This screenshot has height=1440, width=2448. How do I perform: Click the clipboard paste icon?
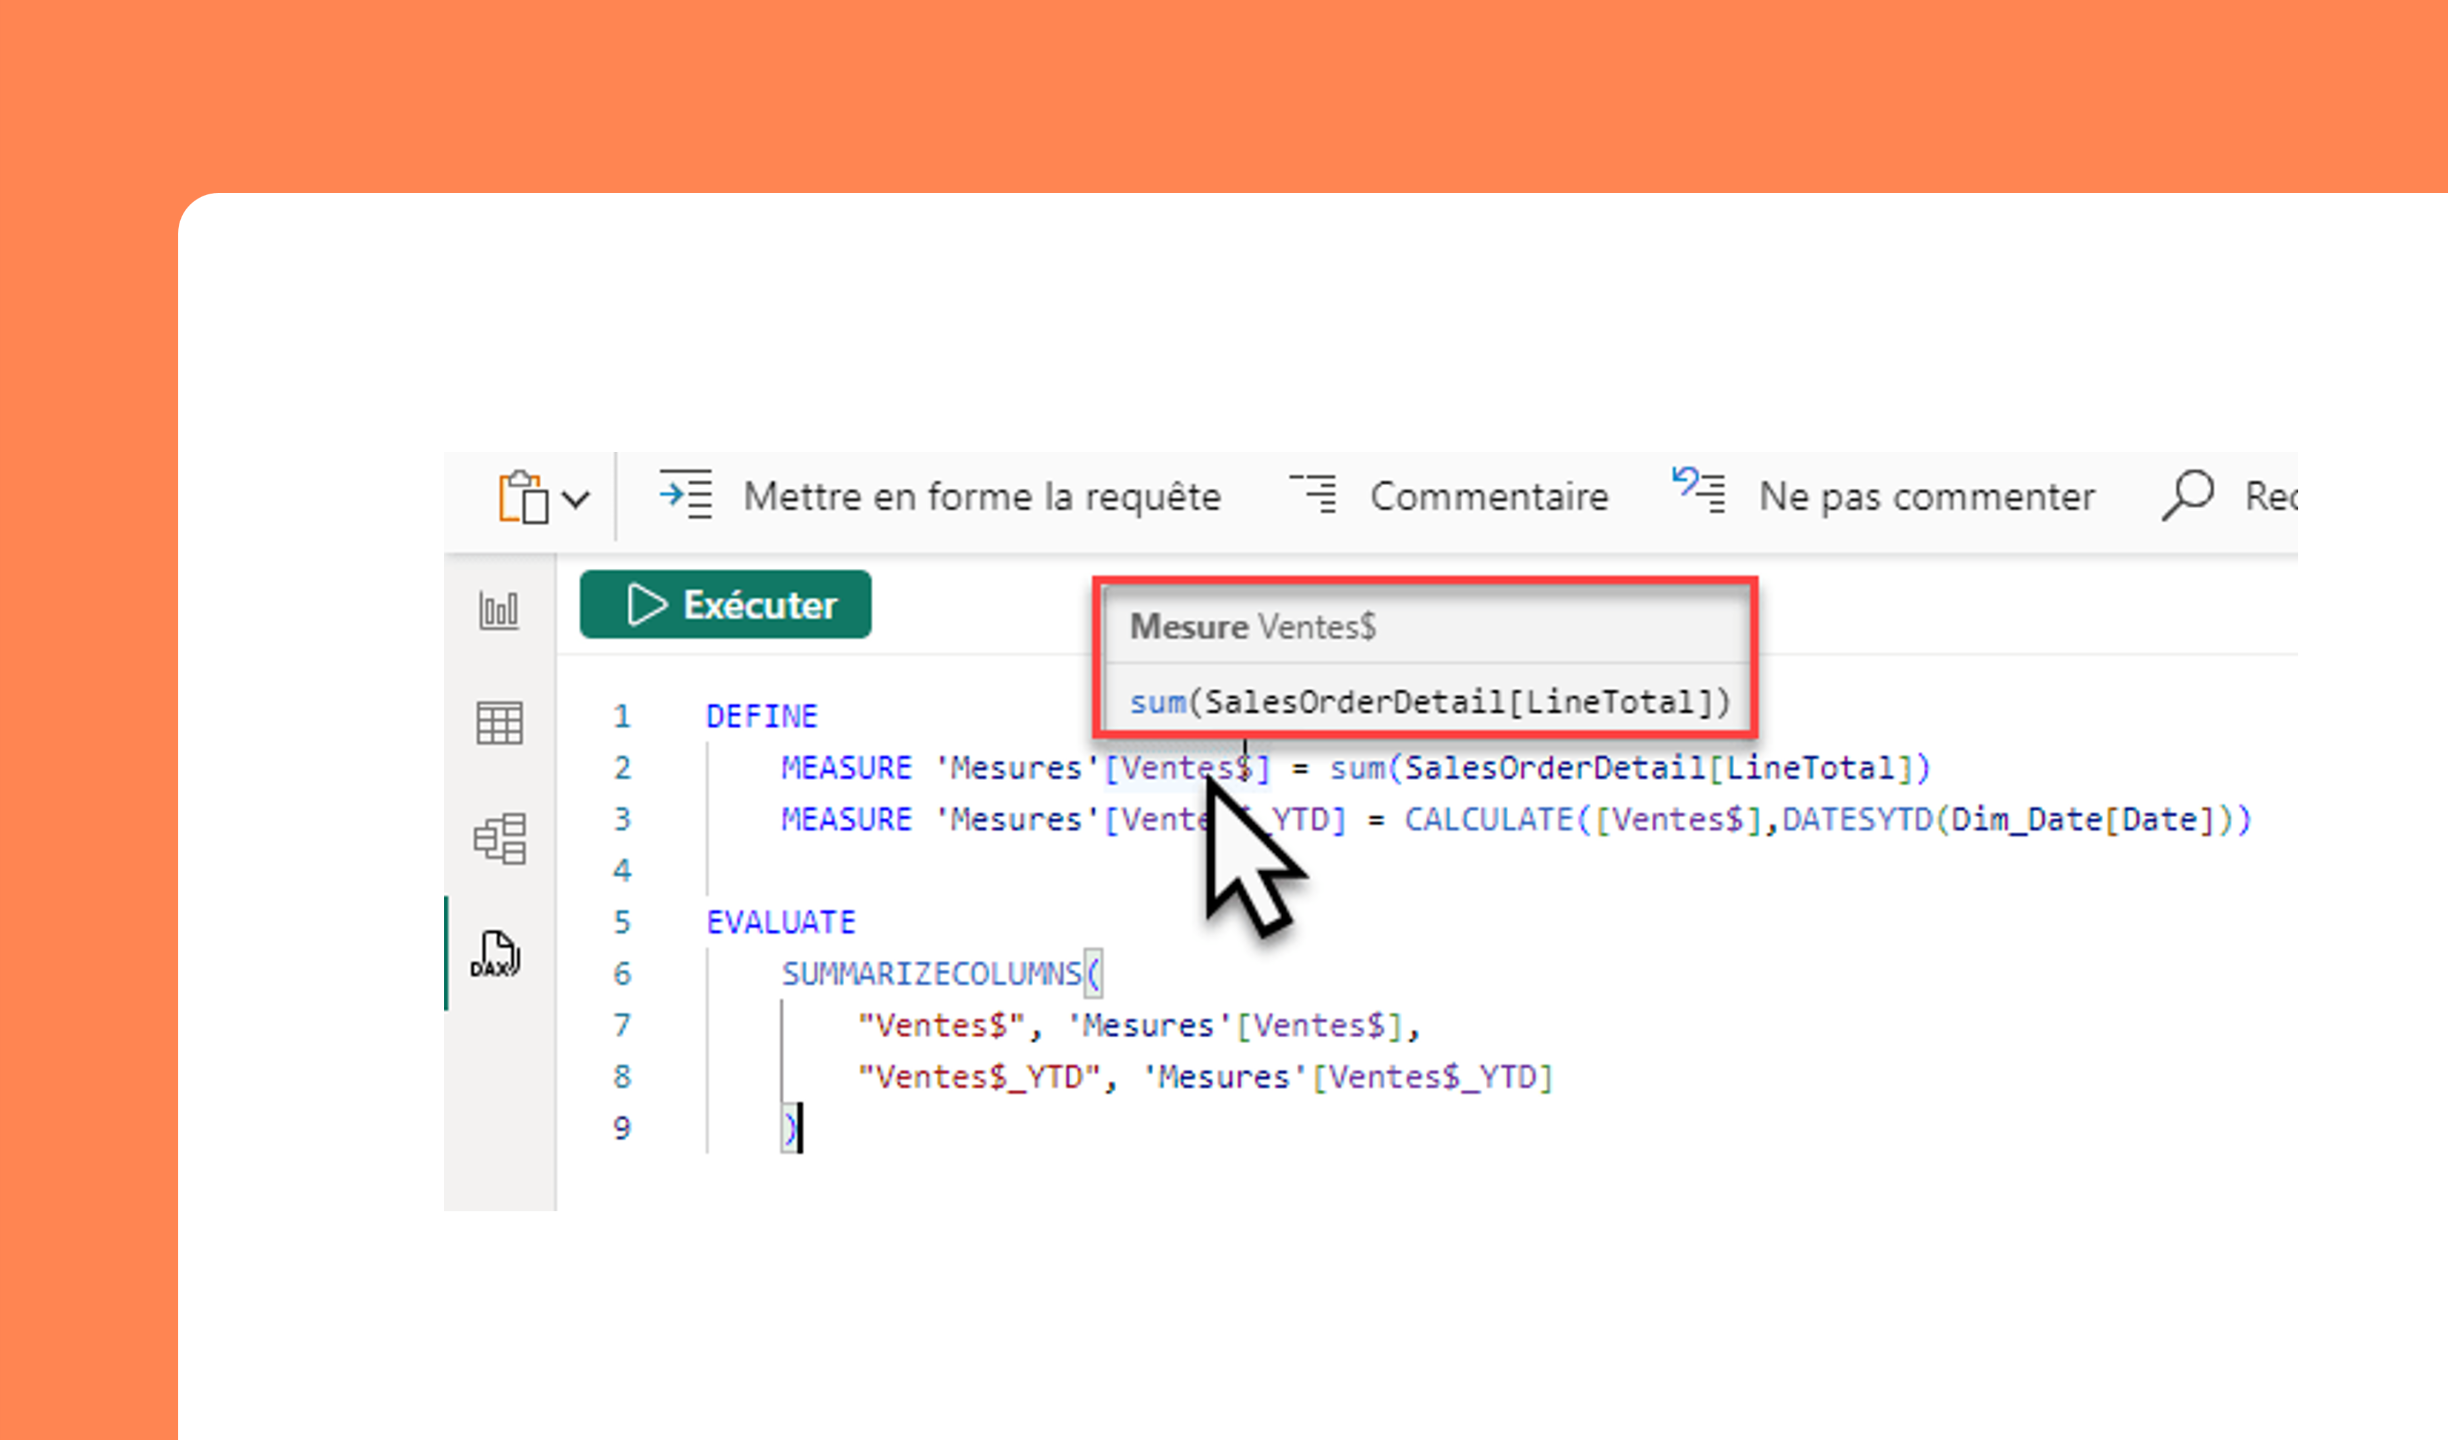coord(524,497)
